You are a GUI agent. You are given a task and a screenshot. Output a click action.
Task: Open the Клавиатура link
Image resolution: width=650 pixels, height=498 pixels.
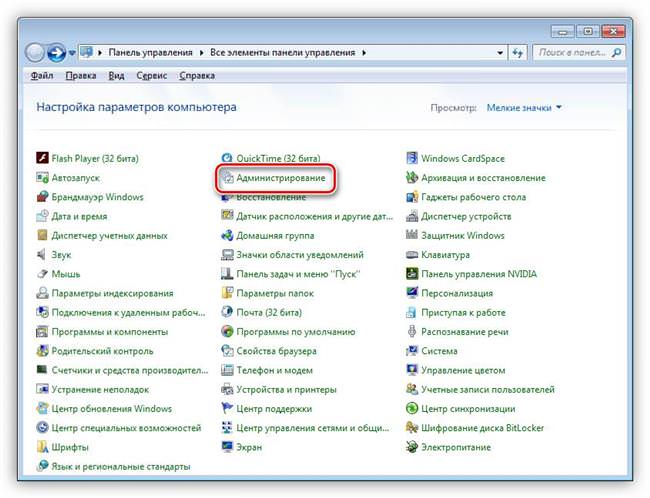(445, 255)
